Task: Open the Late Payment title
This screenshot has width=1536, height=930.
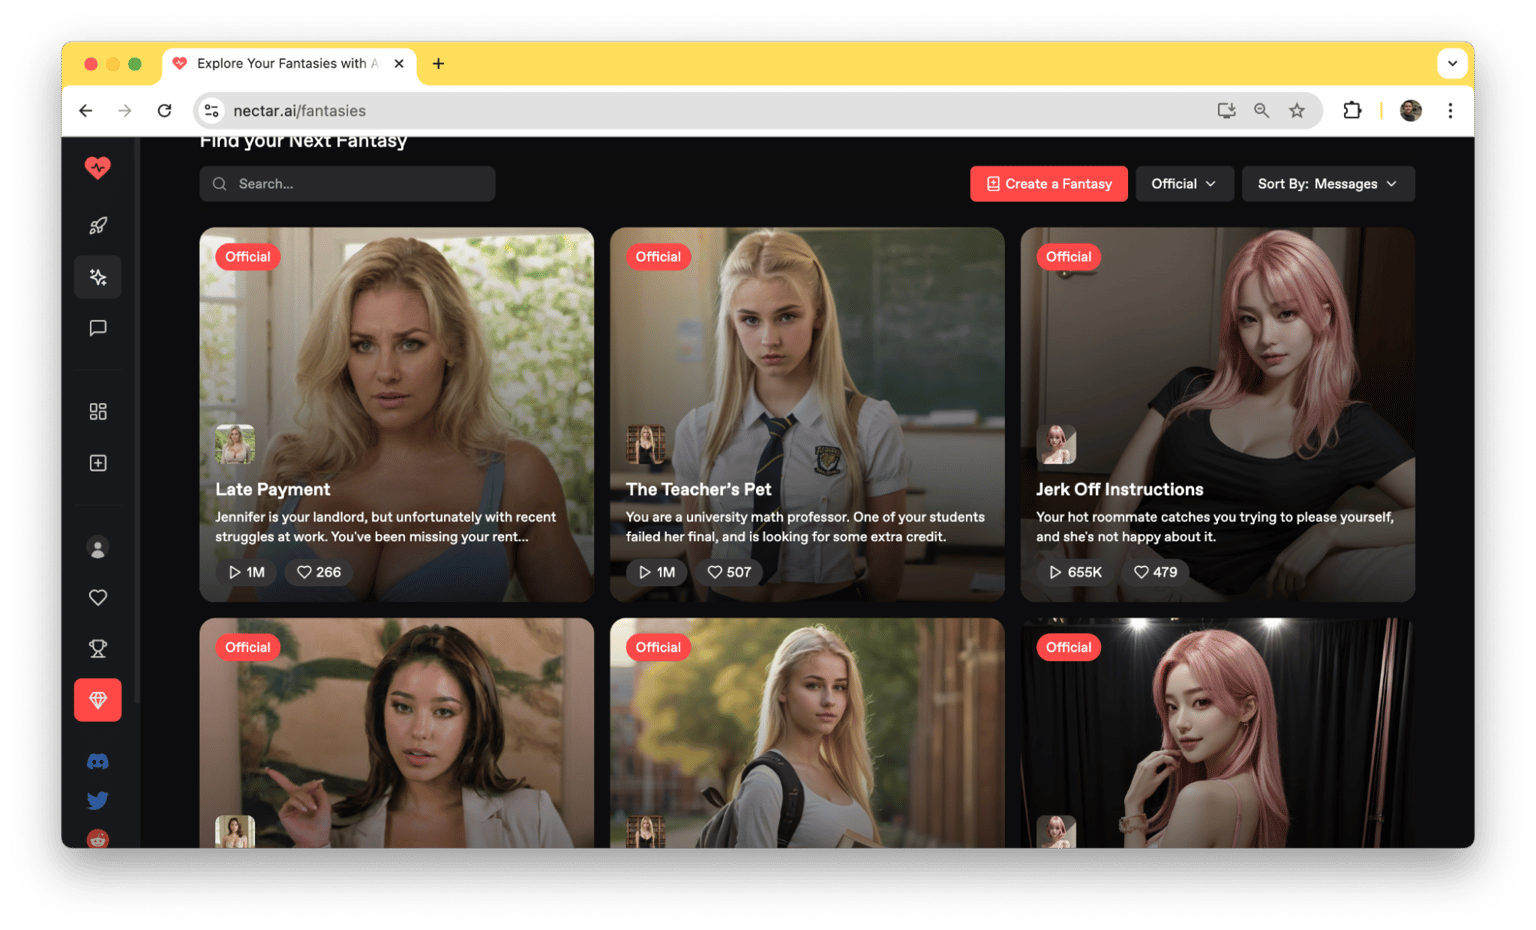Action: (273, 489)
